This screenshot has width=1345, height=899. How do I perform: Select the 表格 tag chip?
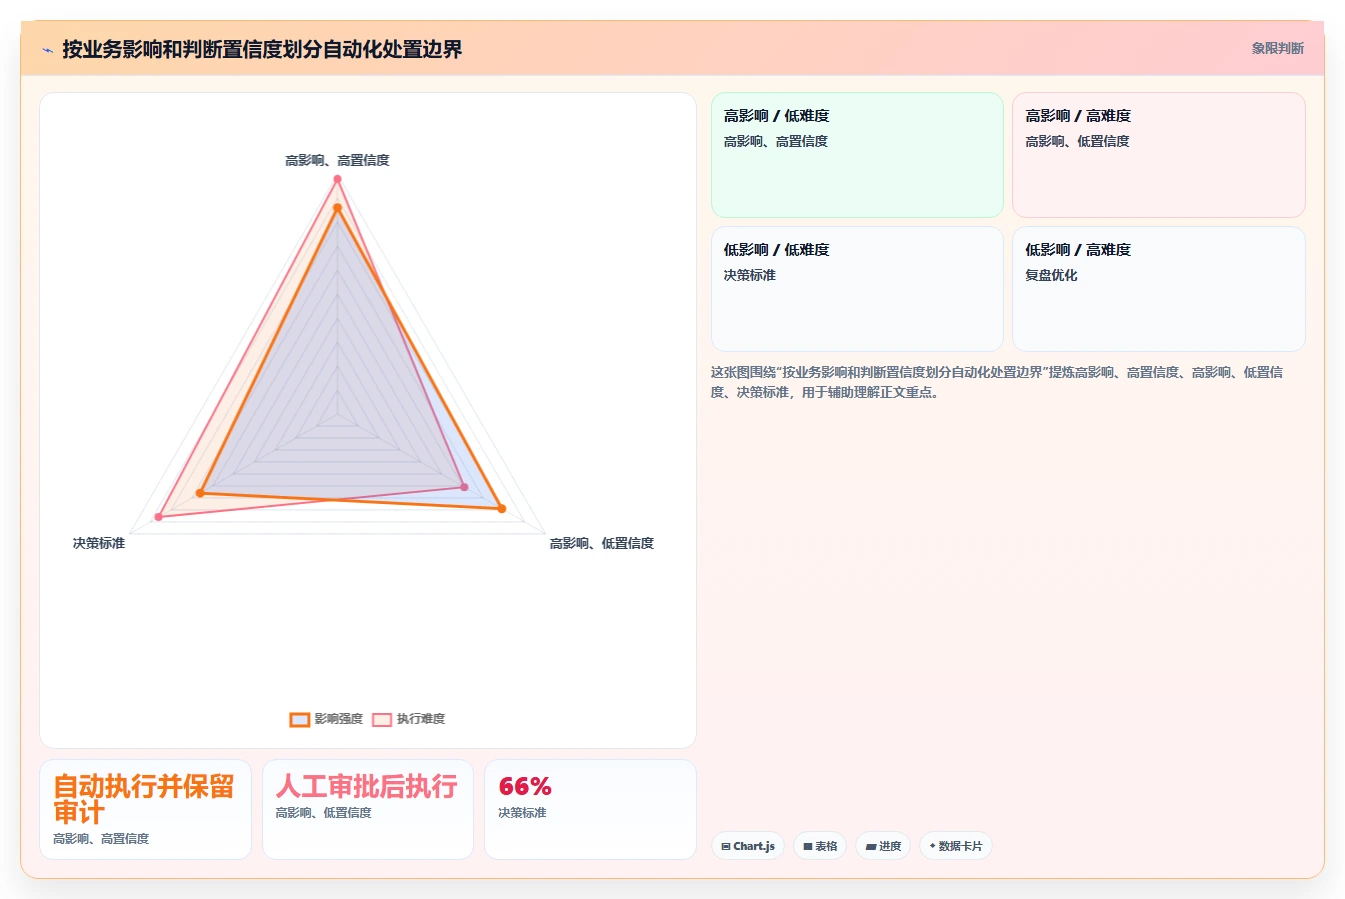click(x=820, y=846)
